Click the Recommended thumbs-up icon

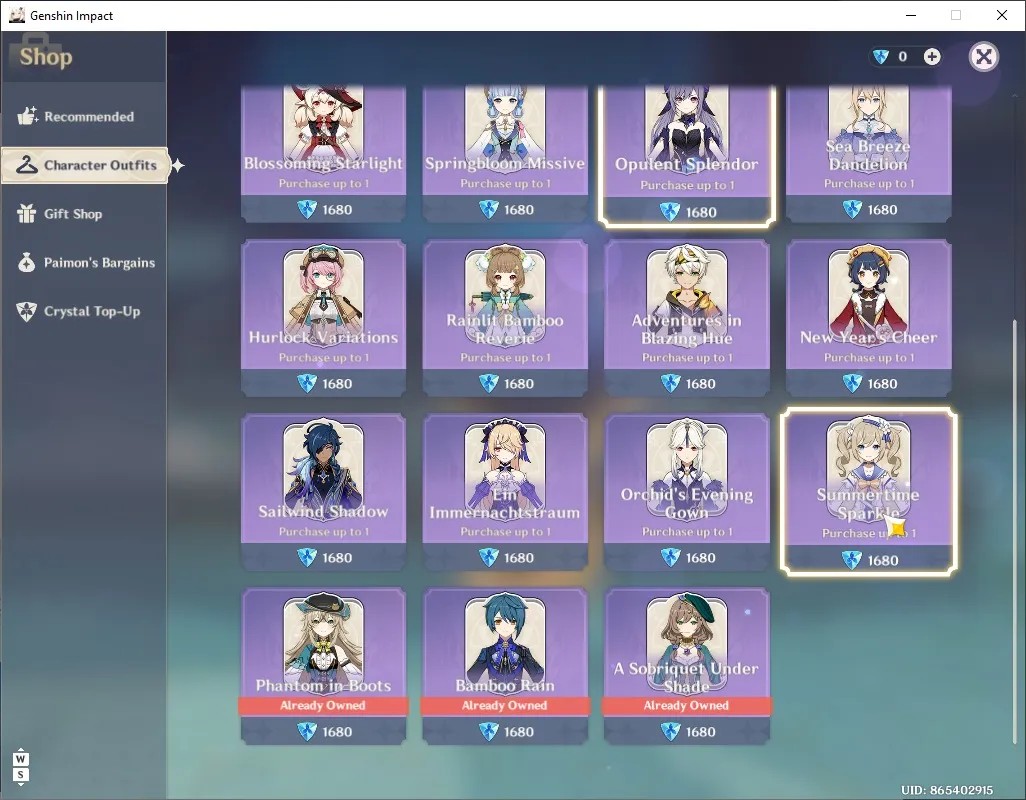(27, 116)
